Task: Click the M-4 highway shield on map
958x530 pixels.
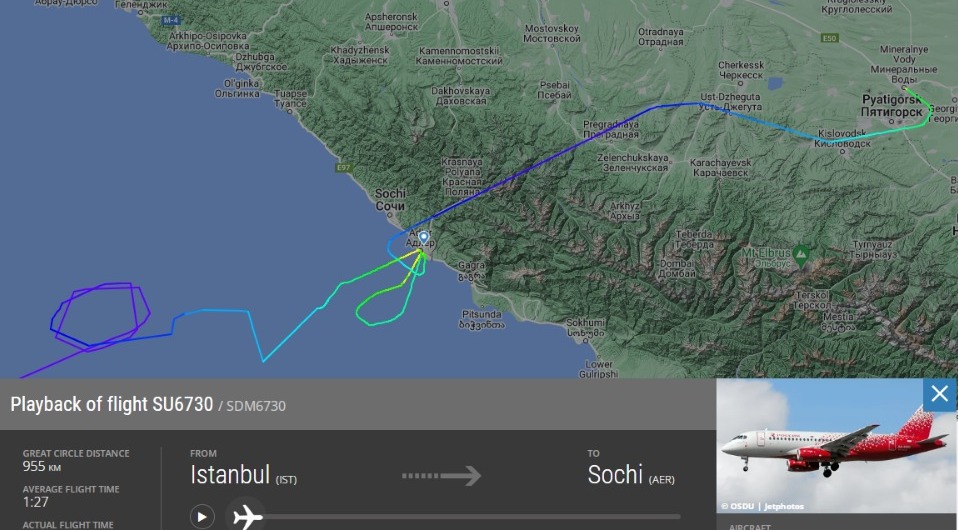Action: click(170, 20)
